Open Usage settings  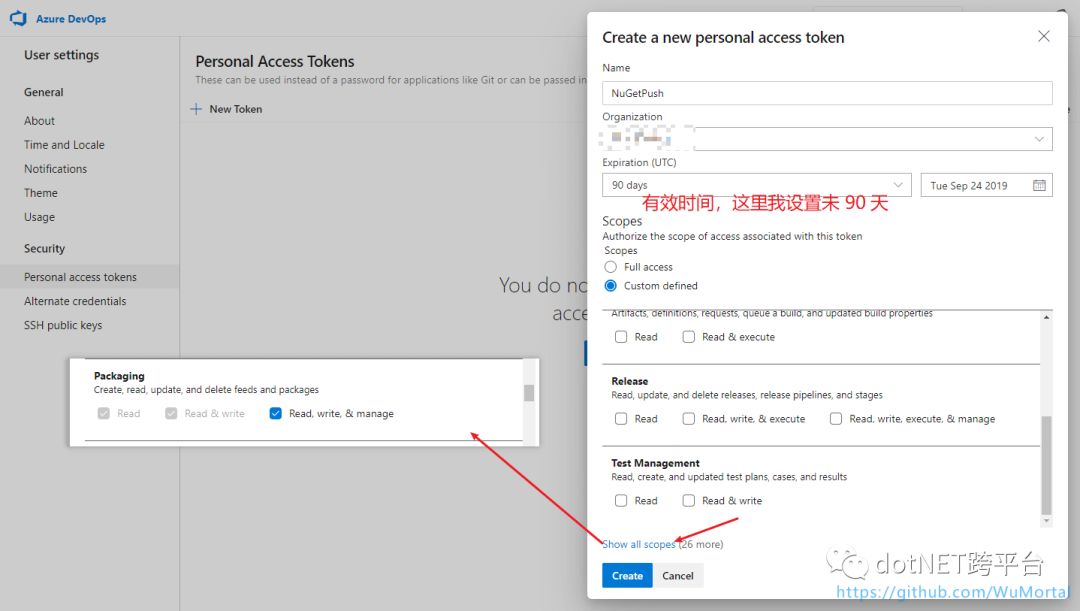coord(39,217)
